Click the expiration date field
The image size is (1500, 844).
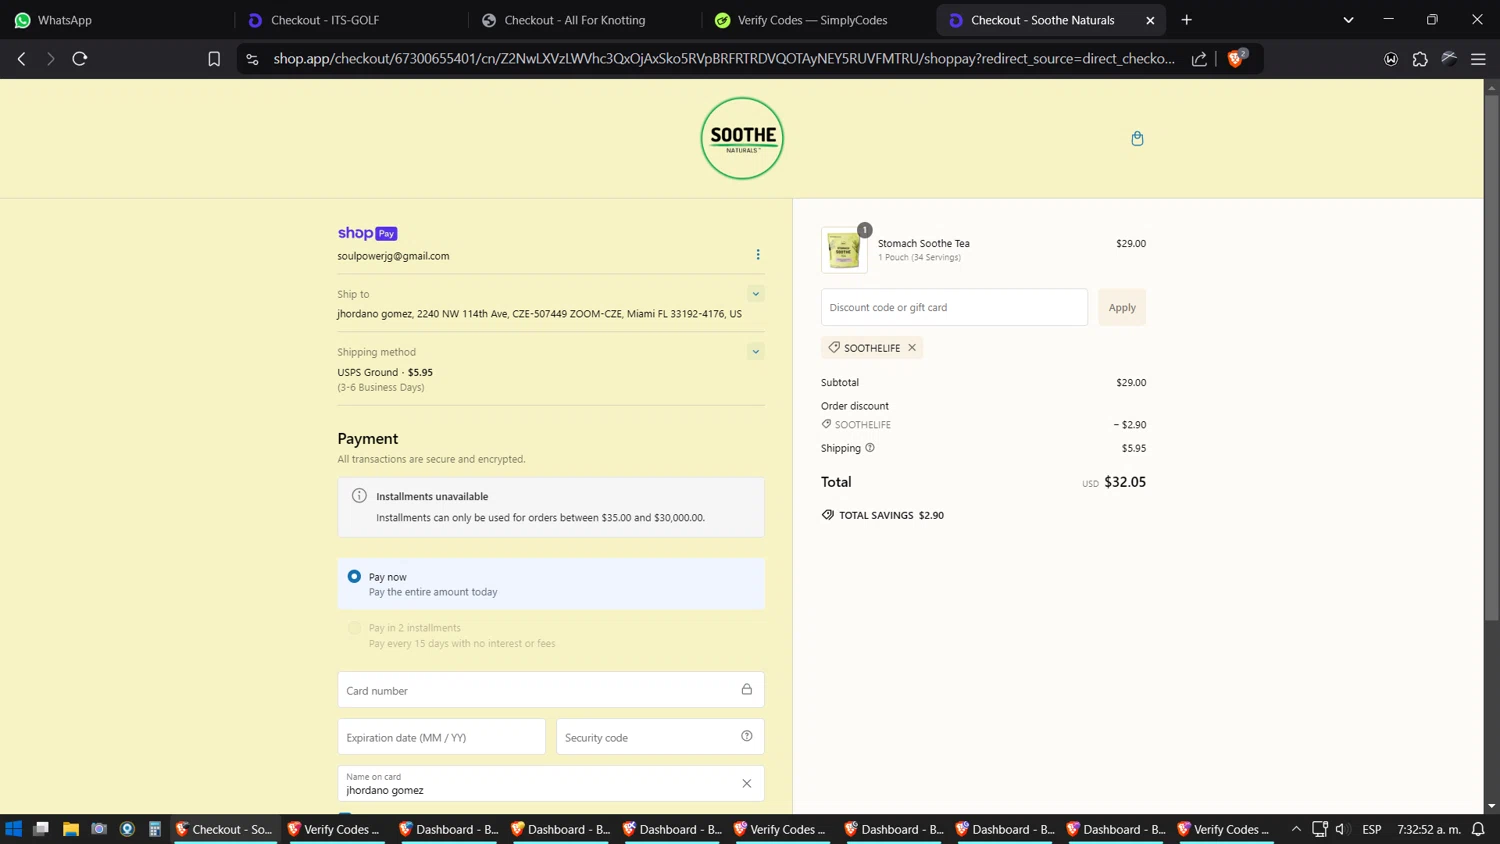coord(442,737)
